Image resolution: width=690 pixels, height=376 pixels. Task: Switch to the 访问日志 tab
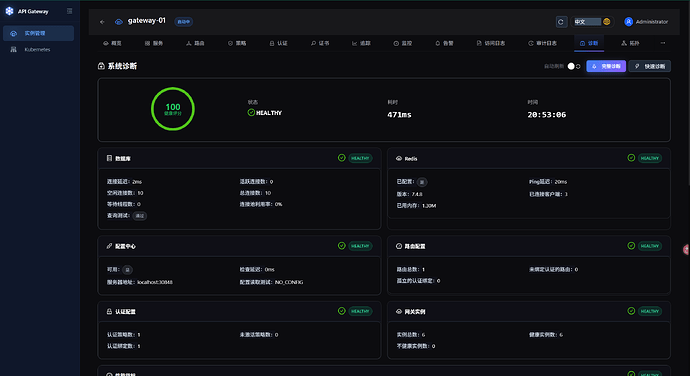coord(491,43)
